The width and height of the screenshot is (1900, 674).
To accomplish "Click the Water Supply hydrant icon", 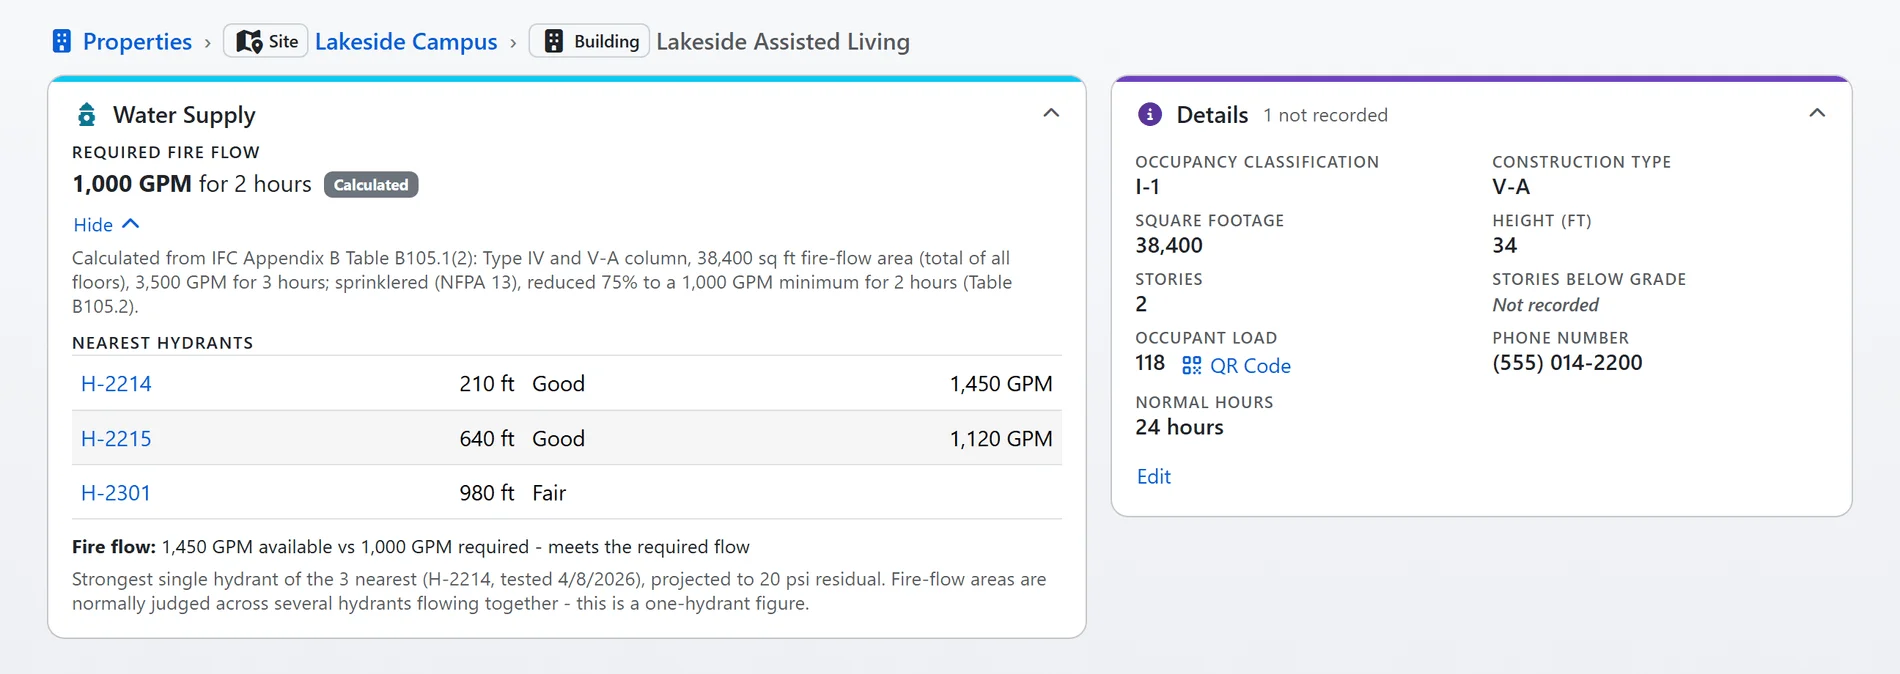I will [x=87, y=115].
